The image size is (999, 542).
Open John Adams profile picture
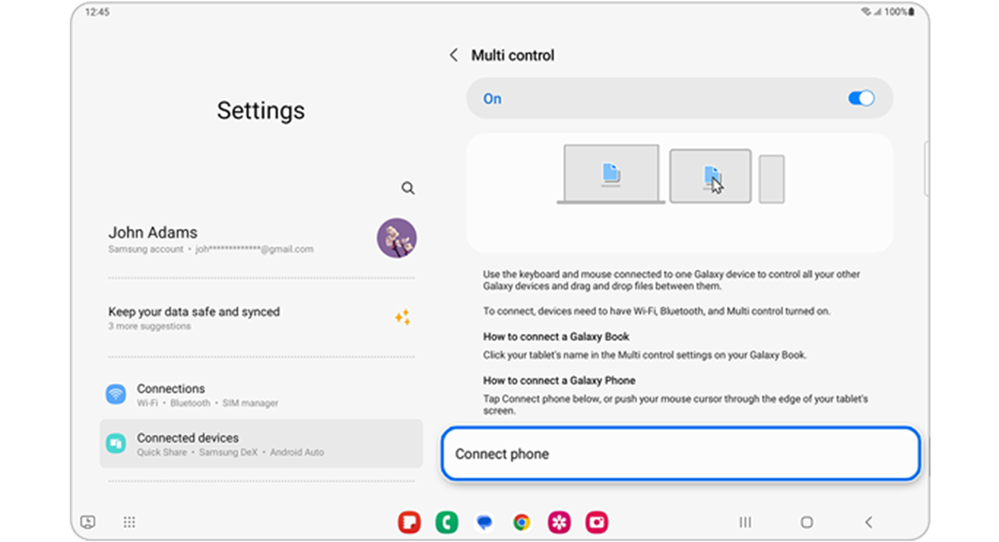[396, 238]
